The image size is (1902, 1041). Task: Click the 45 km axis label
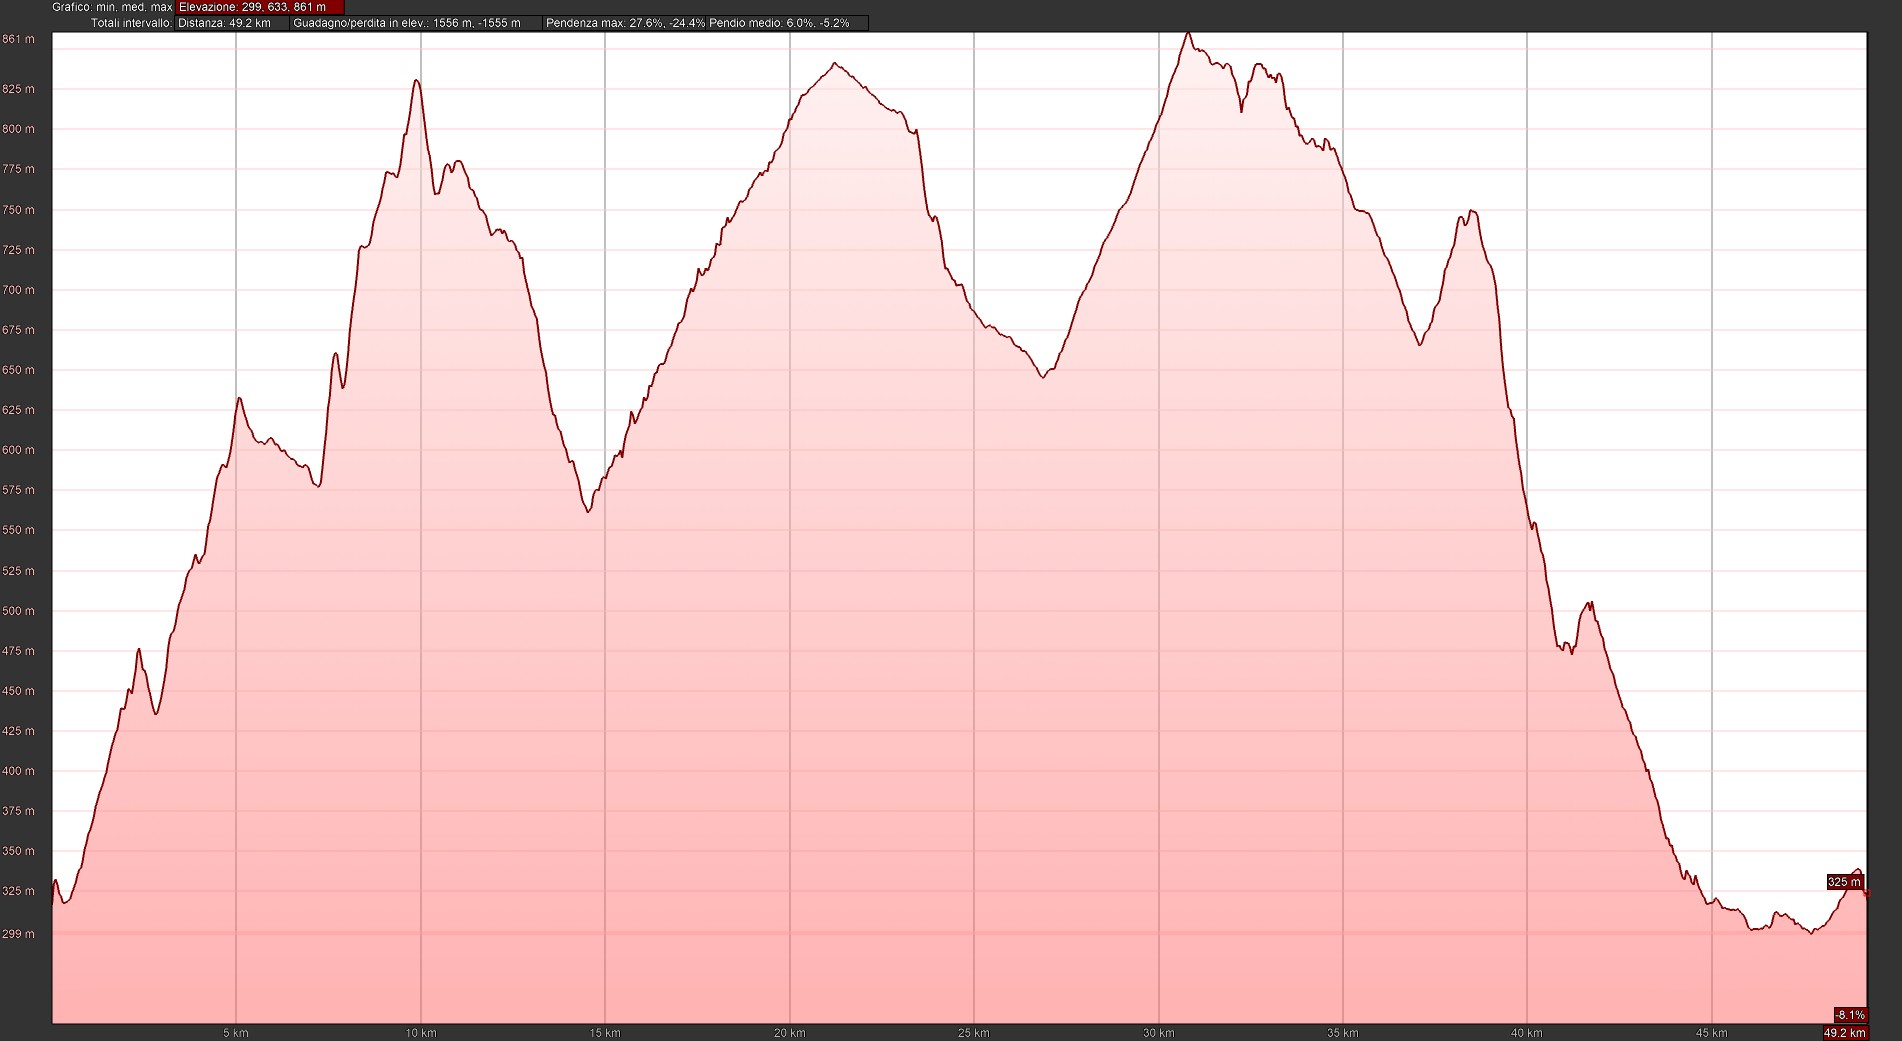tap(1712, 1033)
